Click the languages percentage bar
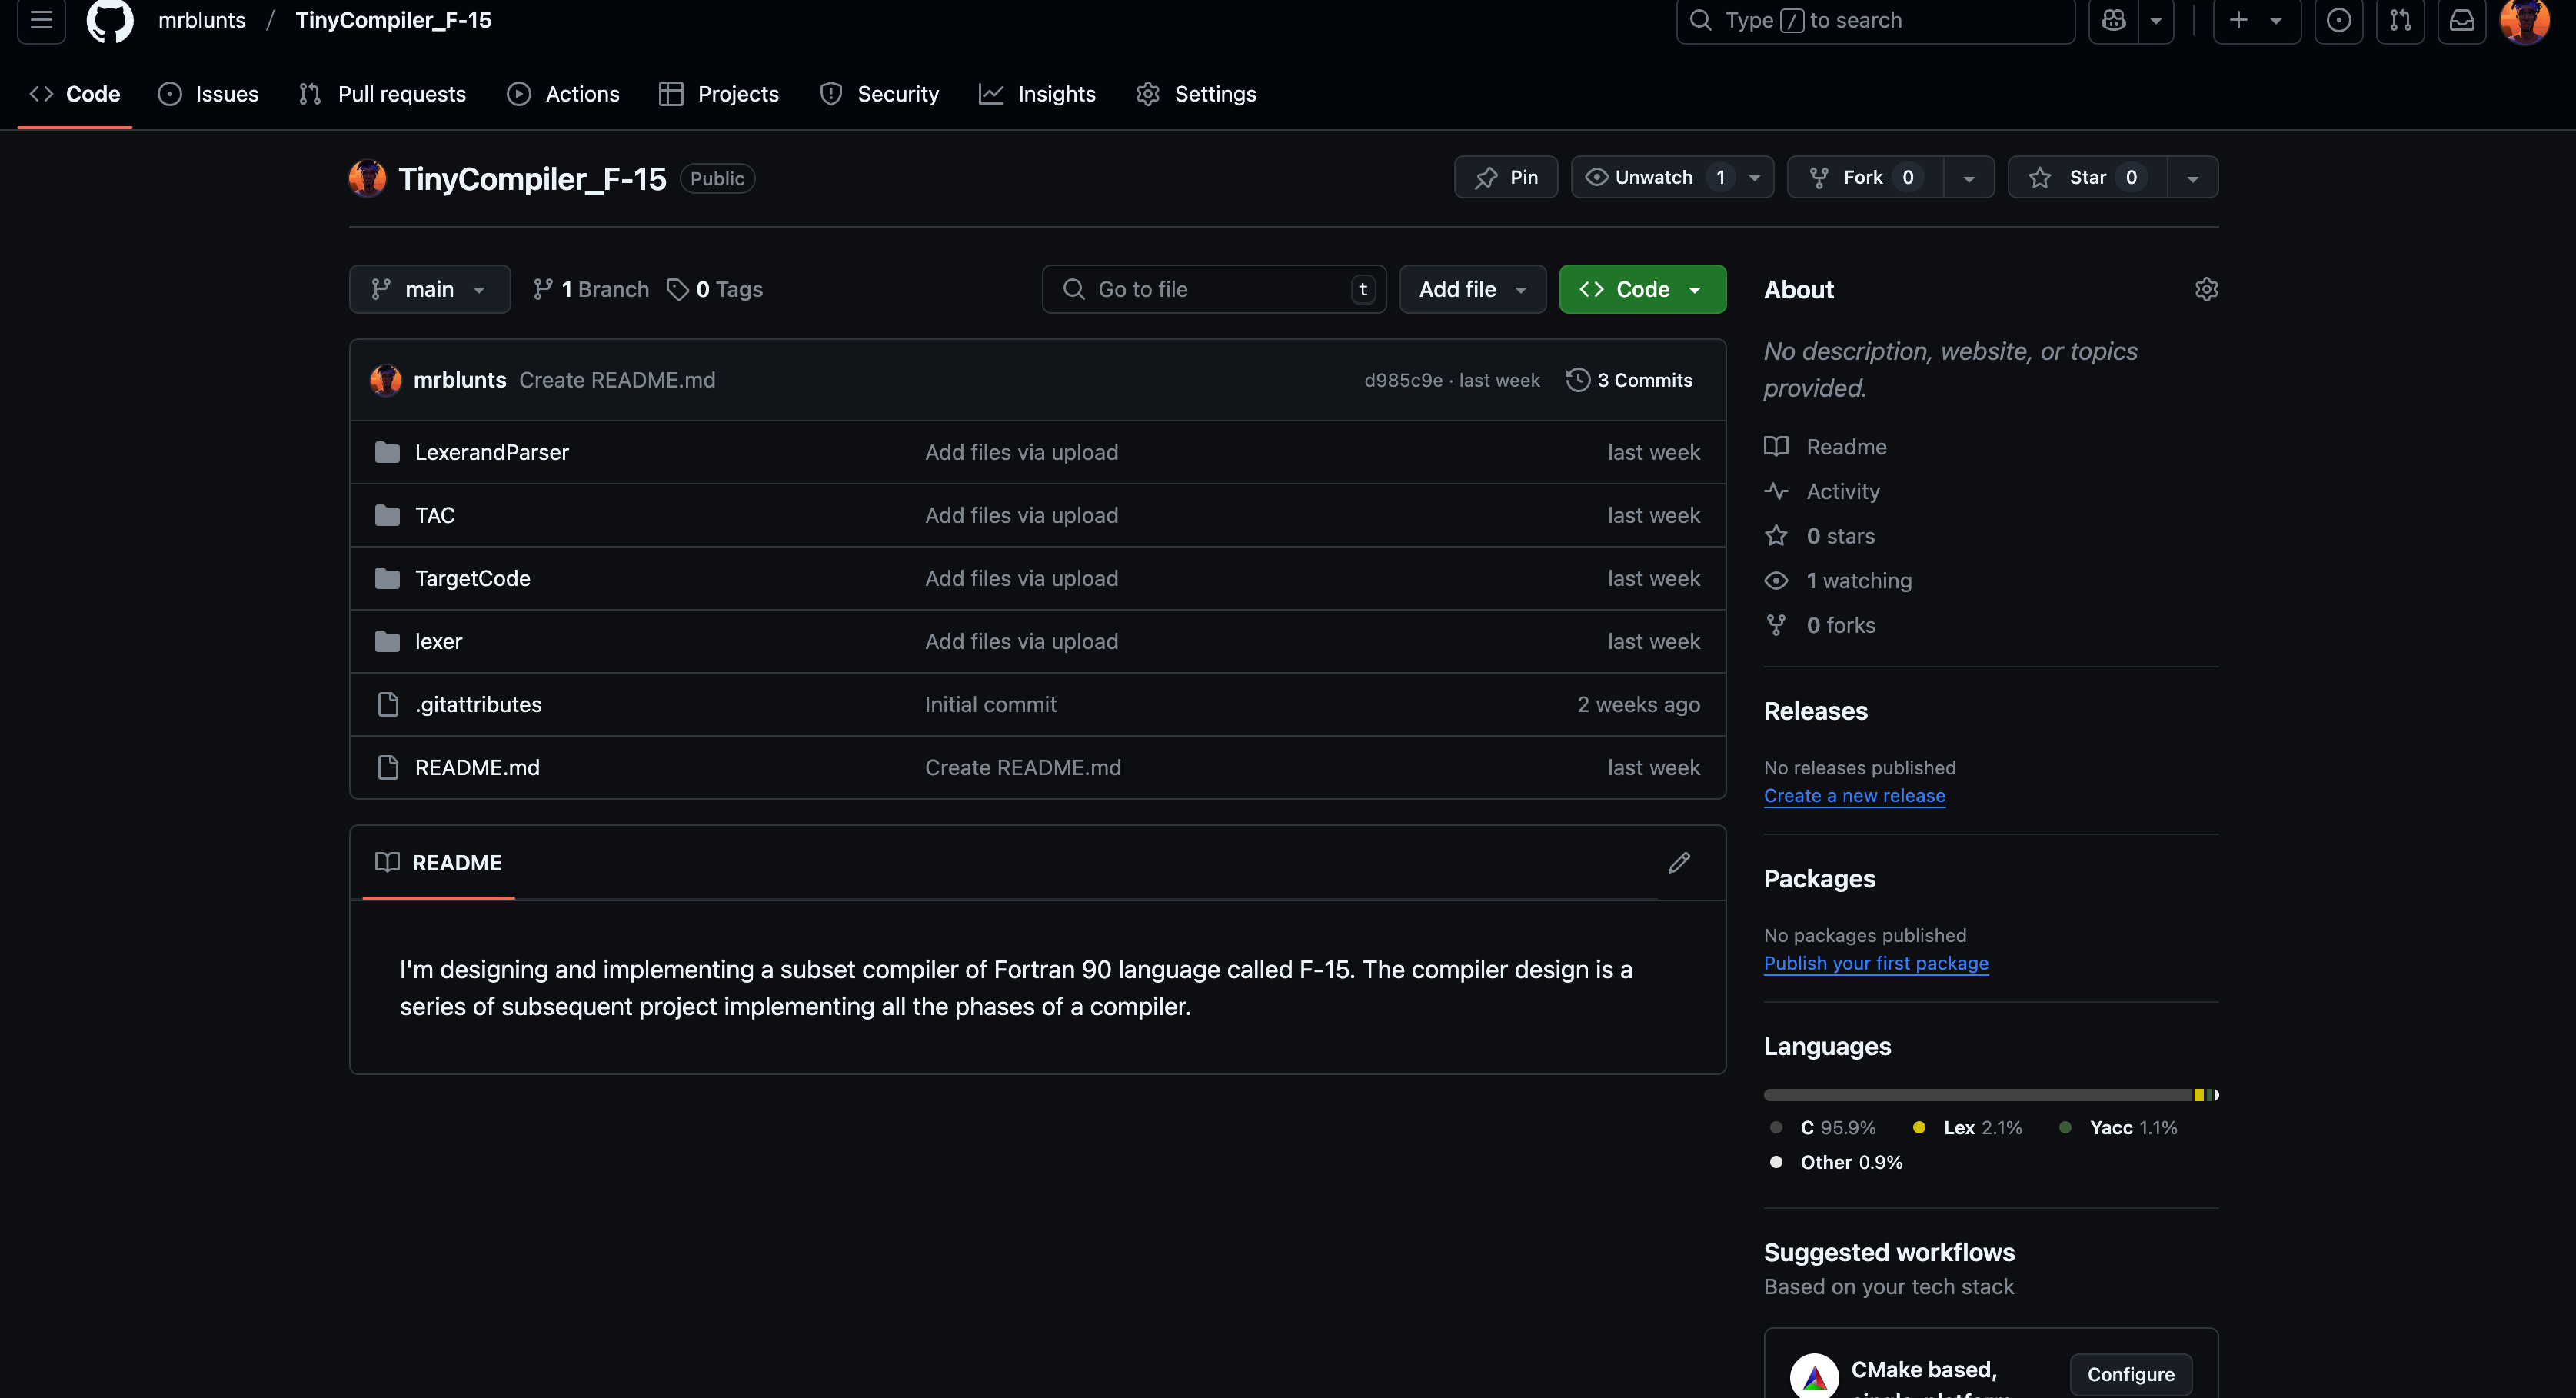Image resolution: width=2576 pixels, height=1398 pixels. click(1980, 1095)
